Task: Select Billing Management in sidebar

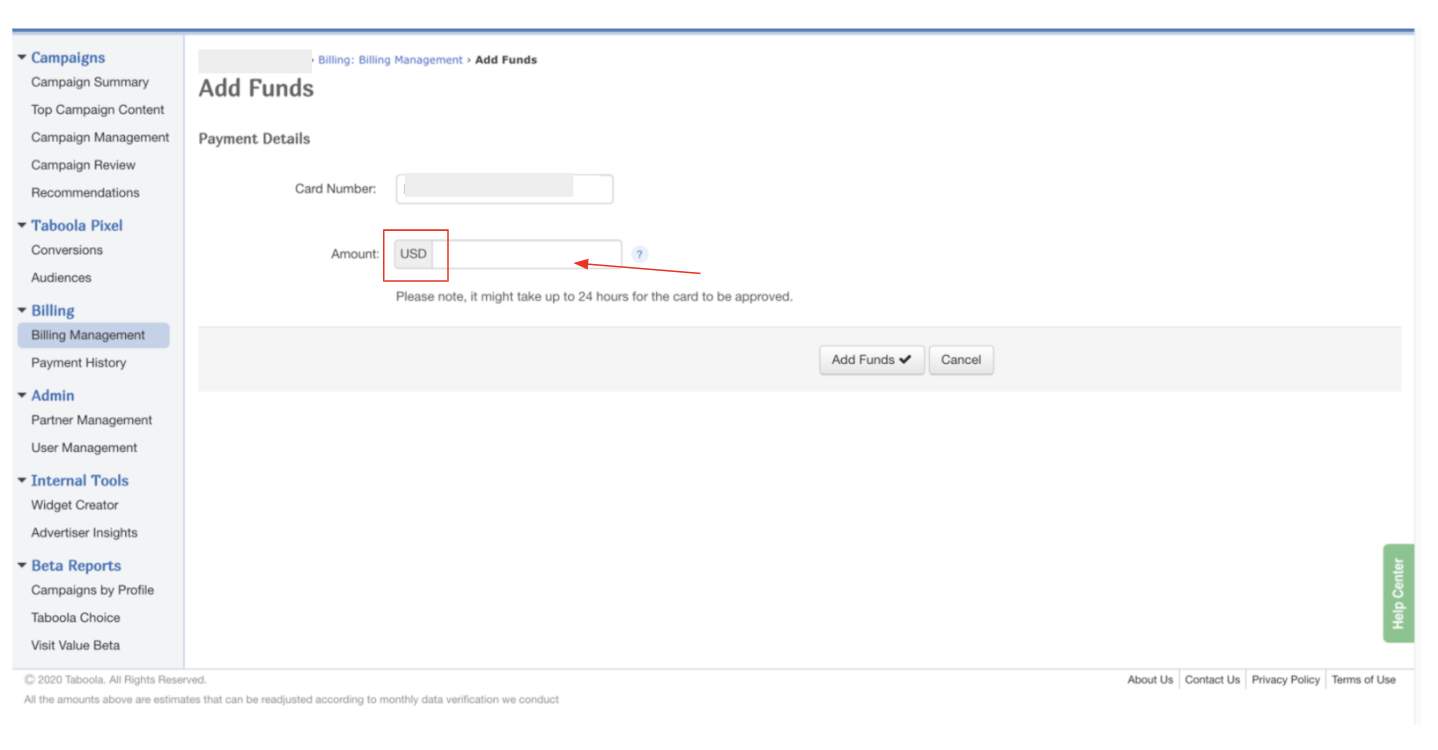Action: (x=93, y=335)
